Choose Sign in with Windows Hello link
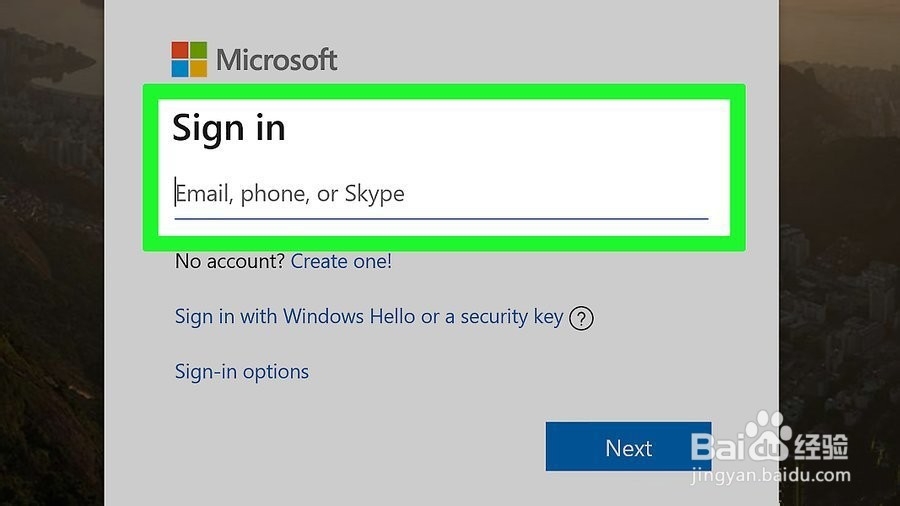This screenshot has width=900, height=506. click(x=369, y=317)
